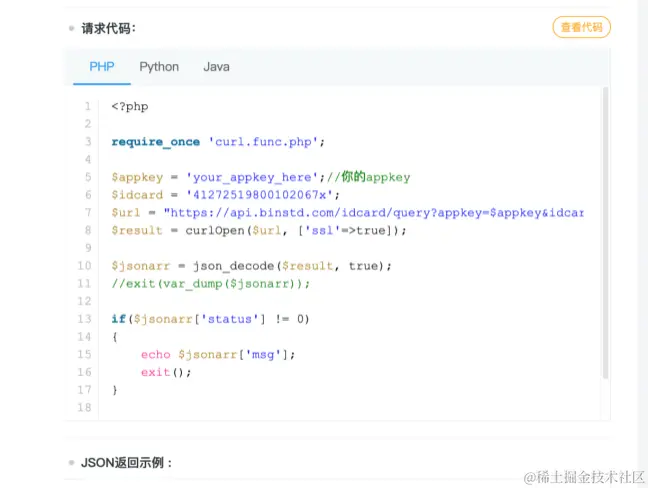Viewport: 650px width, 490px height.
Task: Switch to the PHP code tab
Action: click(102, 67)
